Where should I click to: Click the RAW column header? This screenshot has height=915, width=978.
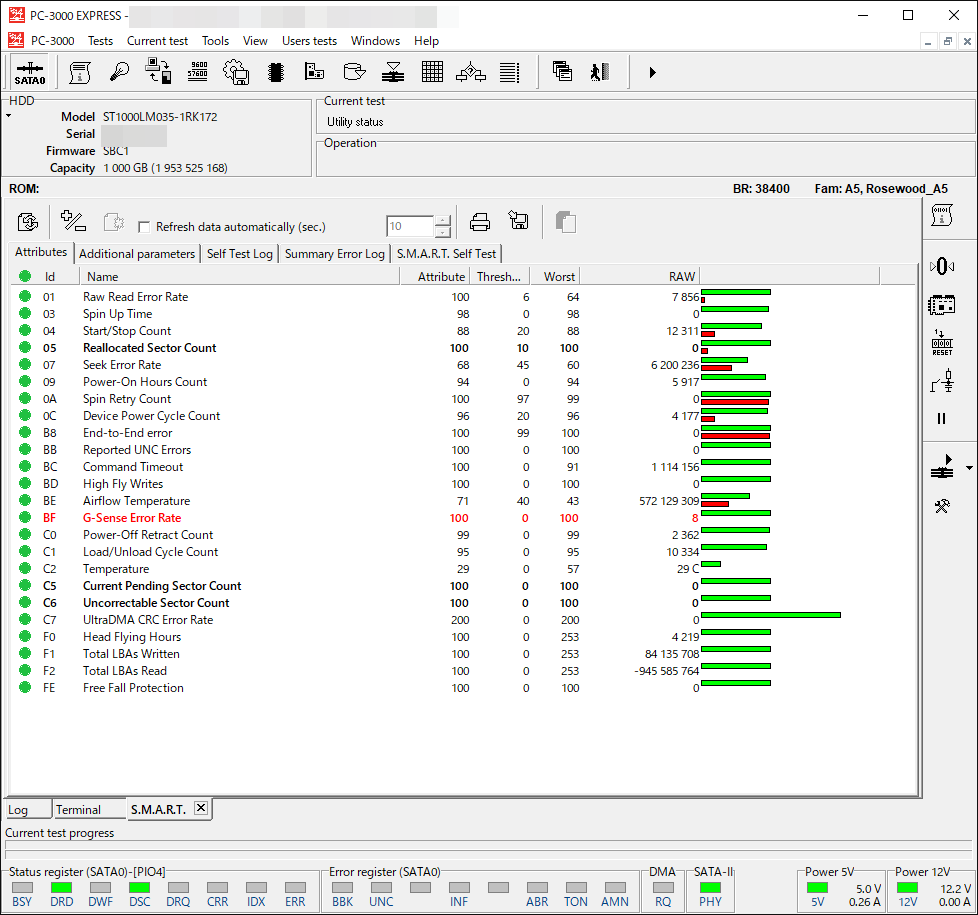[640, 276]
